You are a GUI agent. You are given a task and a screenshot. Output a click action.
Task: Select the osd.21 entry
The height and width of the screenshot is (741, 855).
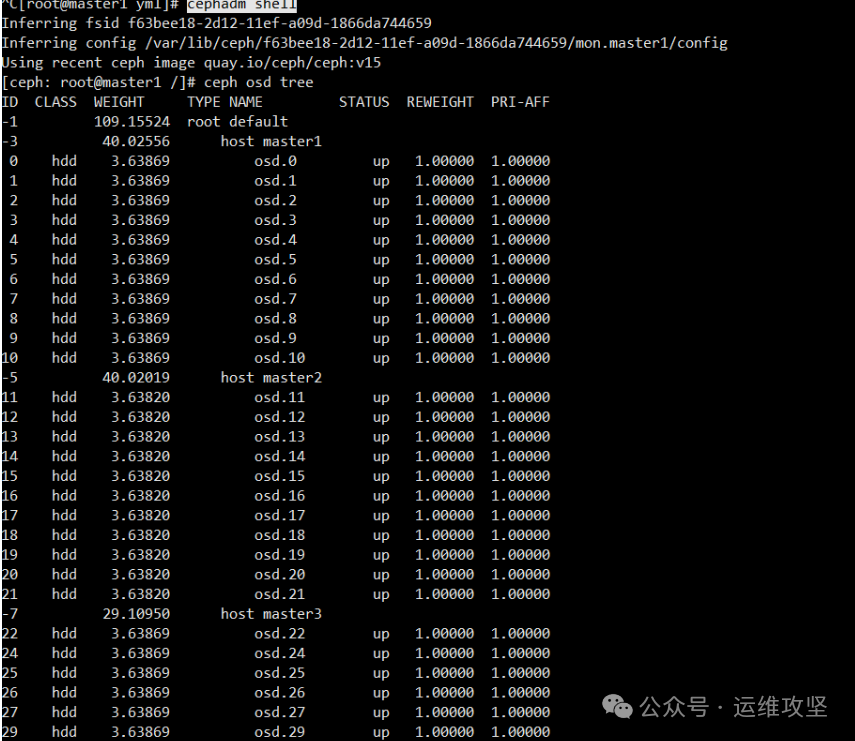click(x=279, y=594)
